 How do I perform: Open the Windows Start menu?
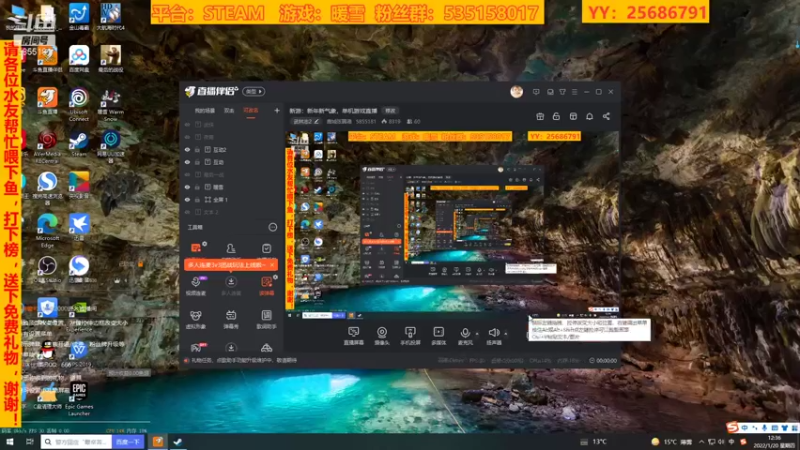click(x=10, y=442)
